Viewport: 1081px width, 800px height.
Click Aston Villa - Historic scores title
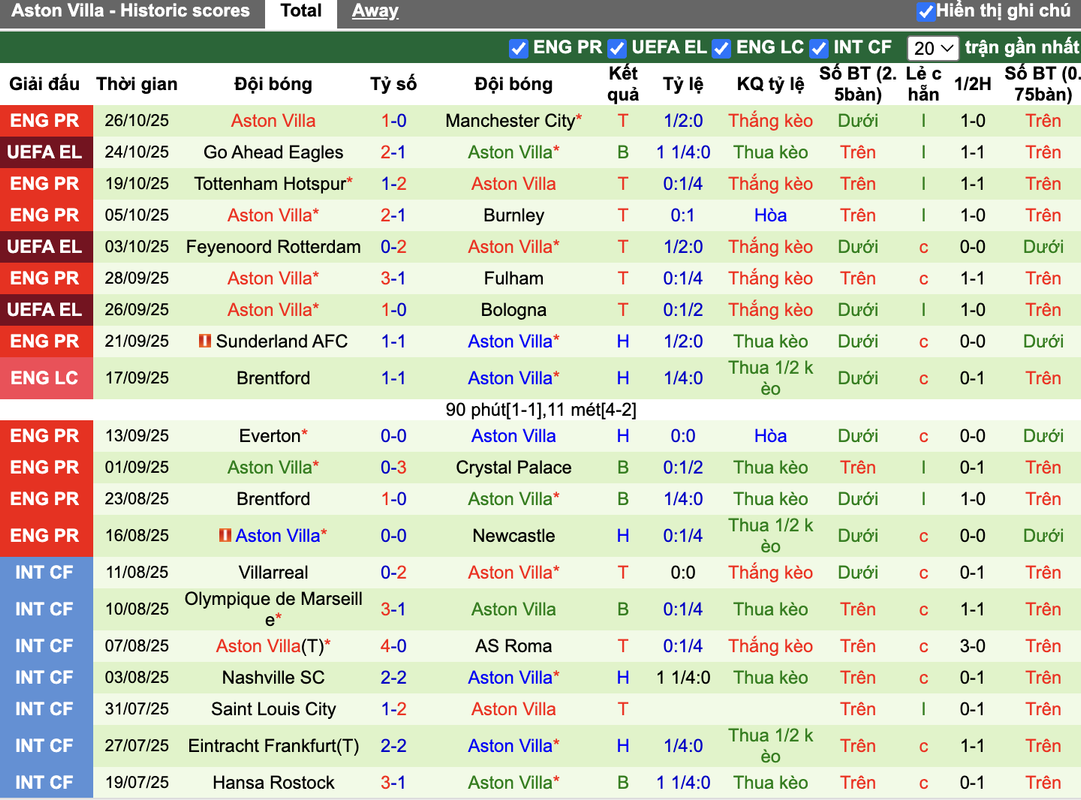point(130,11)
